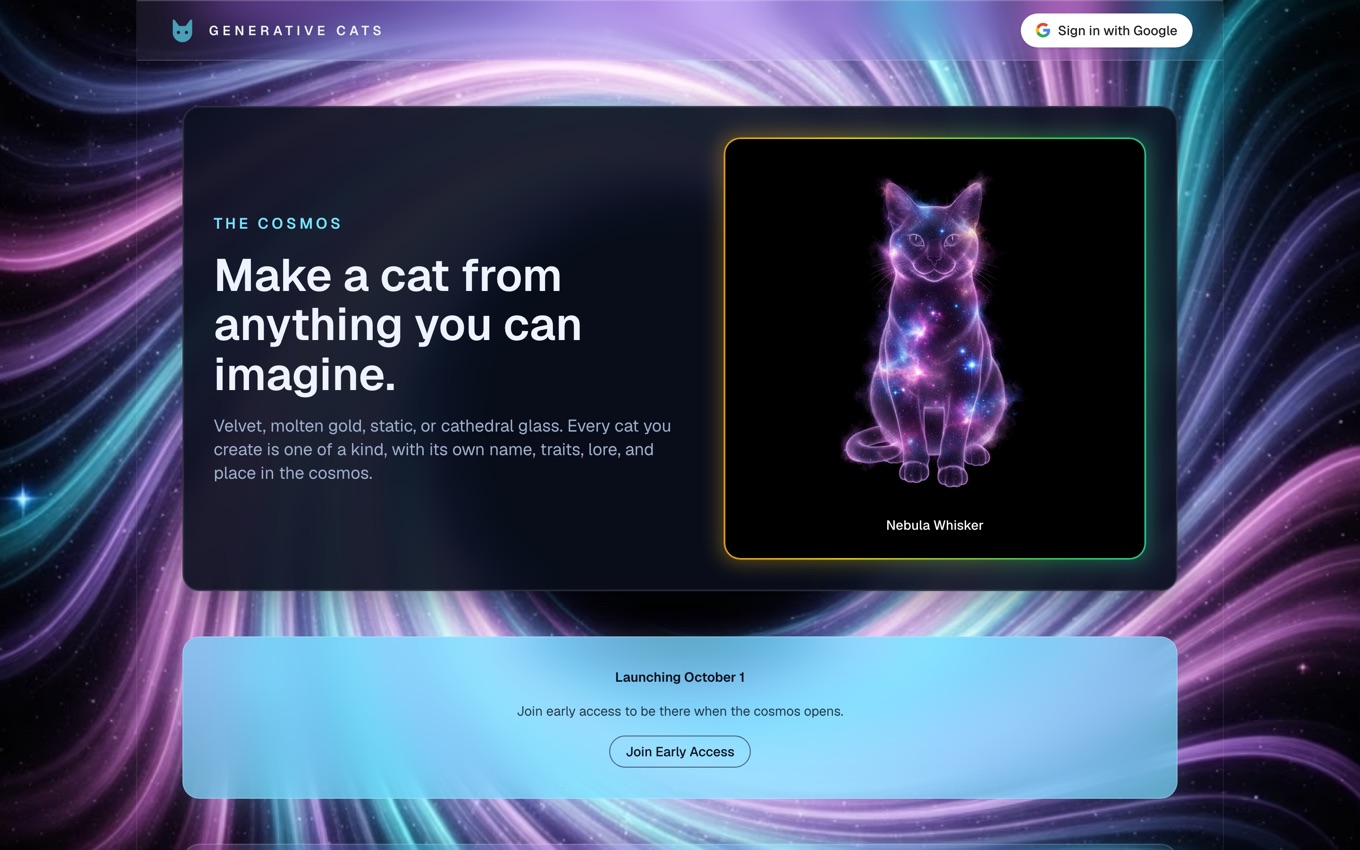The width and height of the screenshot is (1360, 850).
Task: Click the cat logo icon in header
Action: (182, 31)
